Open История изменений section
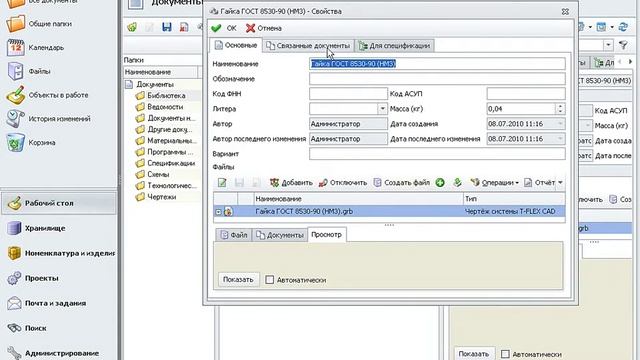The image size is (640, 360). pos(49,119)
